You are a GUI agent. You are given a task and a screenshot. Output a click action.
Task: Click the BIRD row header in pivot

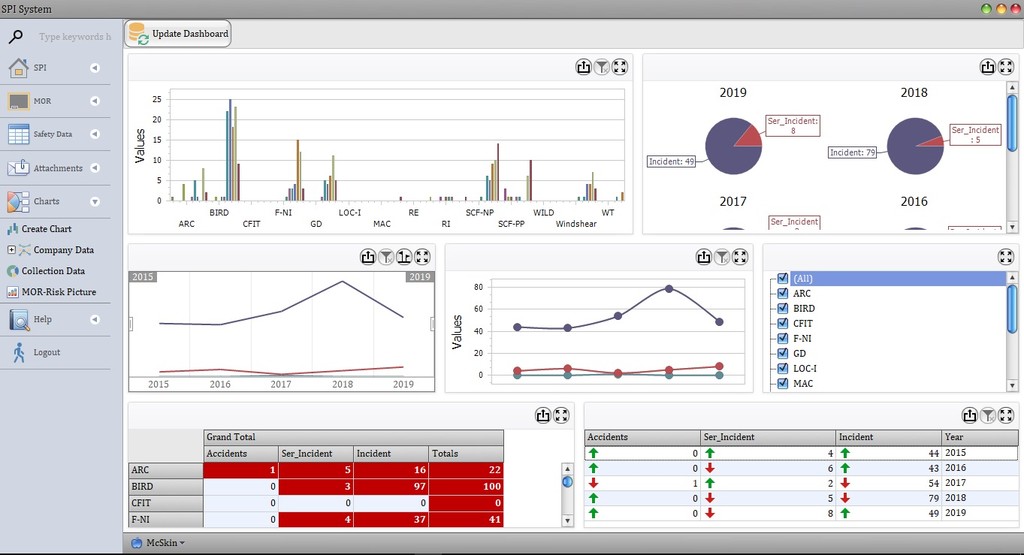[166, 486]
